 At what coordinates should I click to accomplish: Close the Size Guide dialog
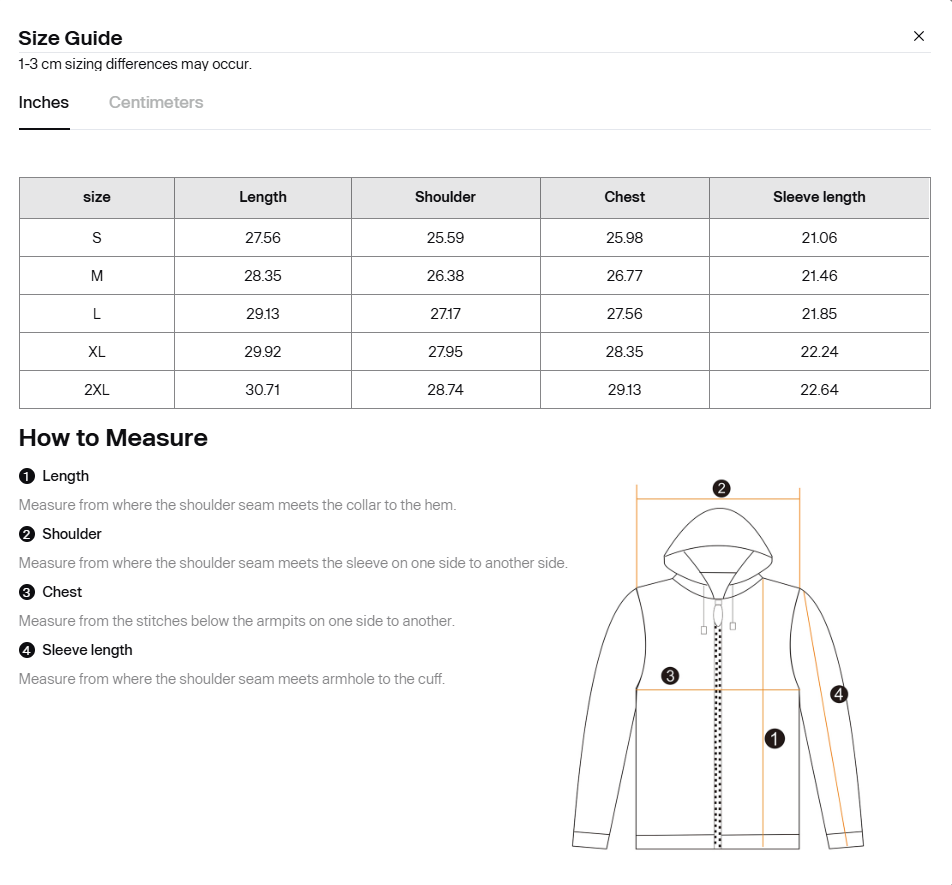pos(918,36)
